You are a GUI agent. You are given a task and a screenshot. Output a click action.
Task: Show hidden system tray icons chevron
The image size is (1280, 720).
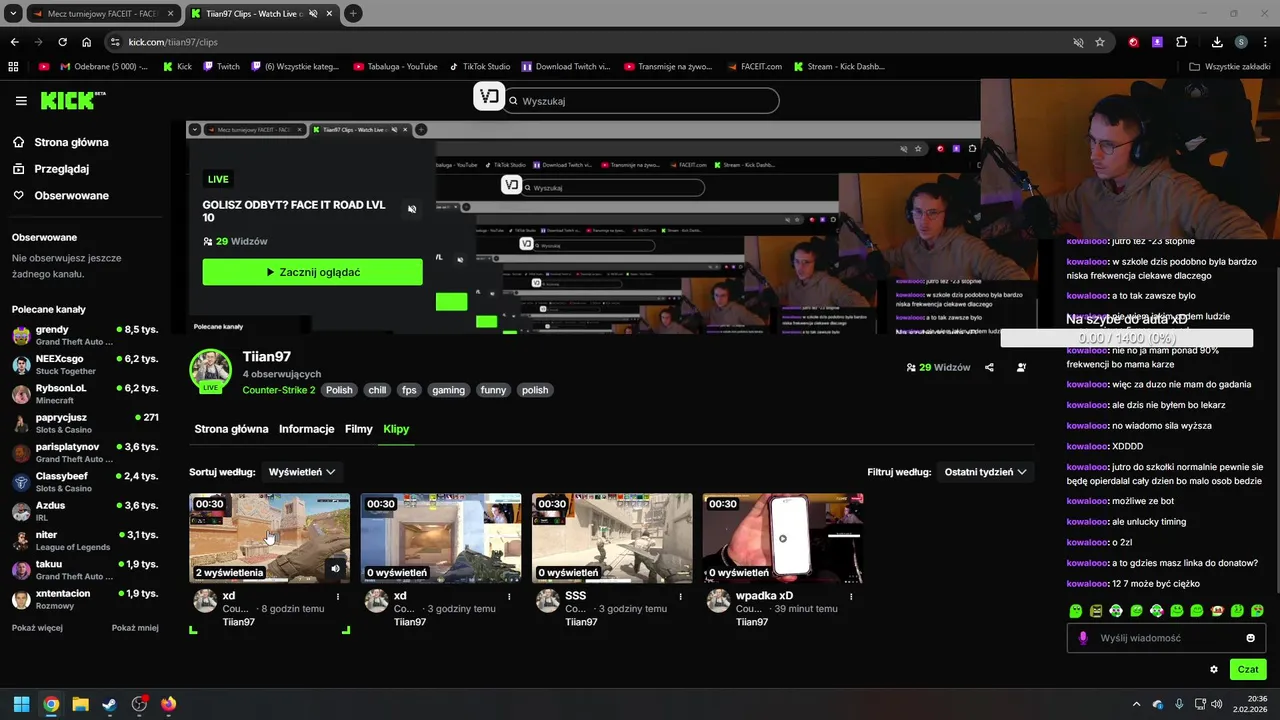(x=1136, y=704)
